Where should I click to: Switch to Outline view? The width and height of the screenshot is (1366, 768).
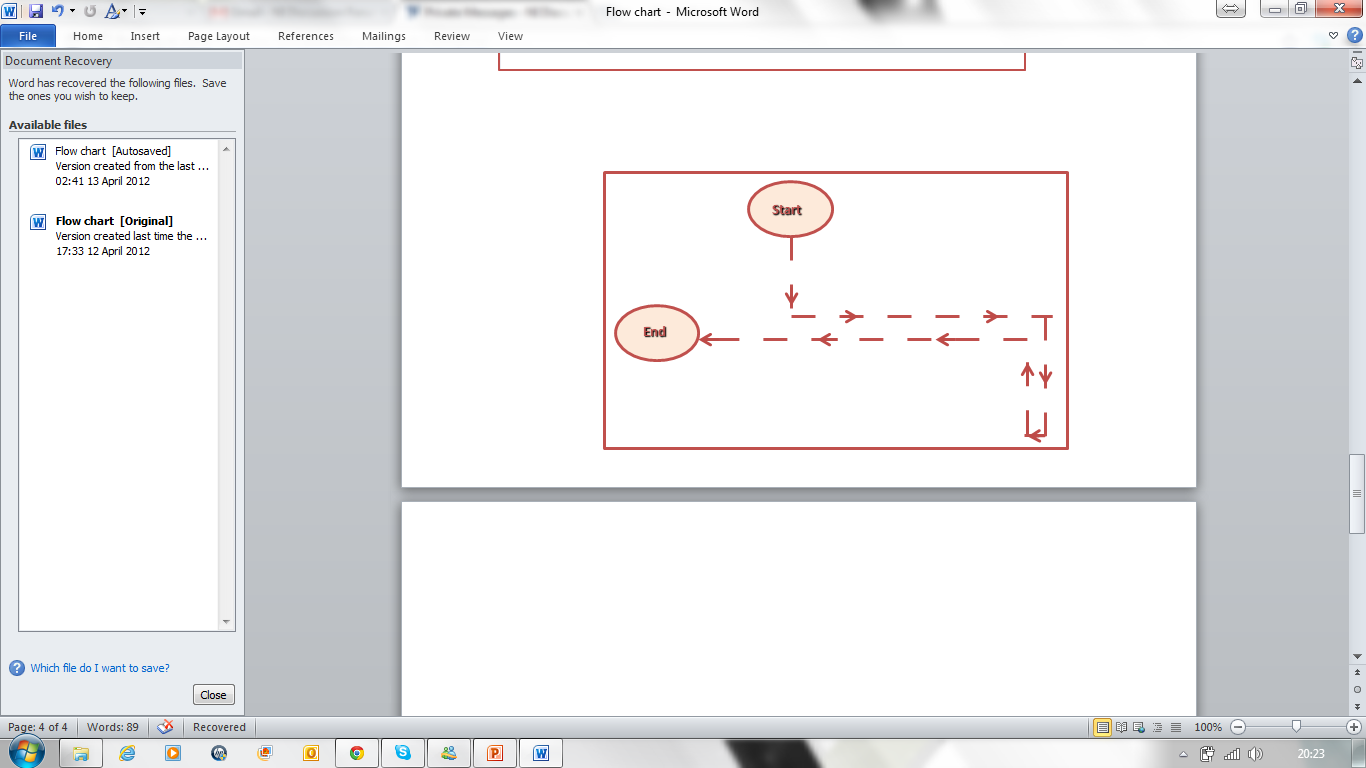click(x=1158, y=727)
